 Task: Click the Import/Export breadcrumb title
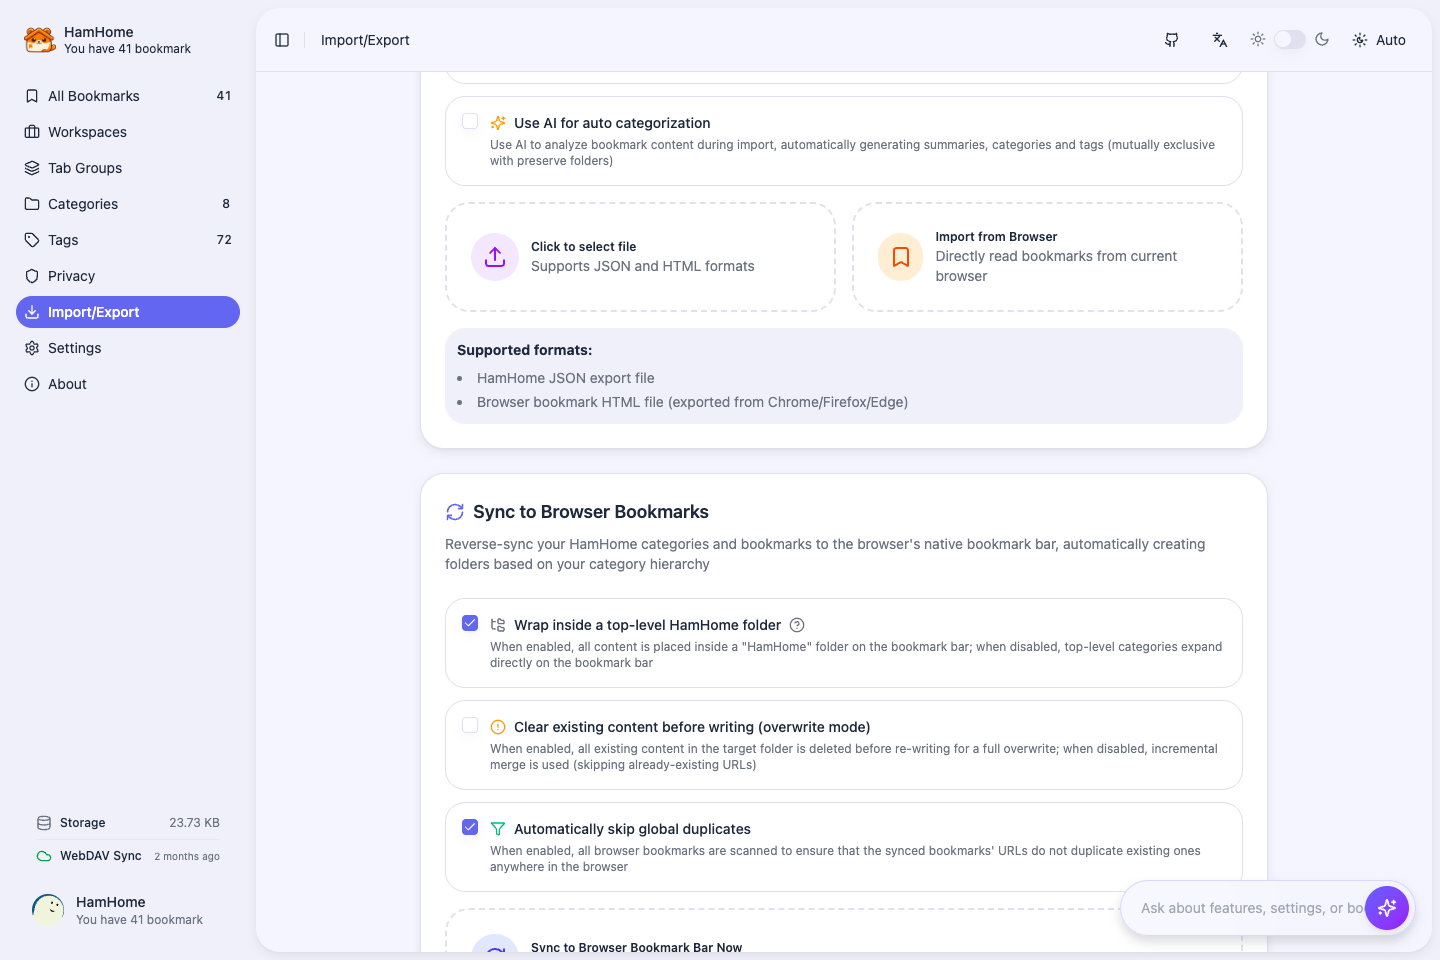365,40
